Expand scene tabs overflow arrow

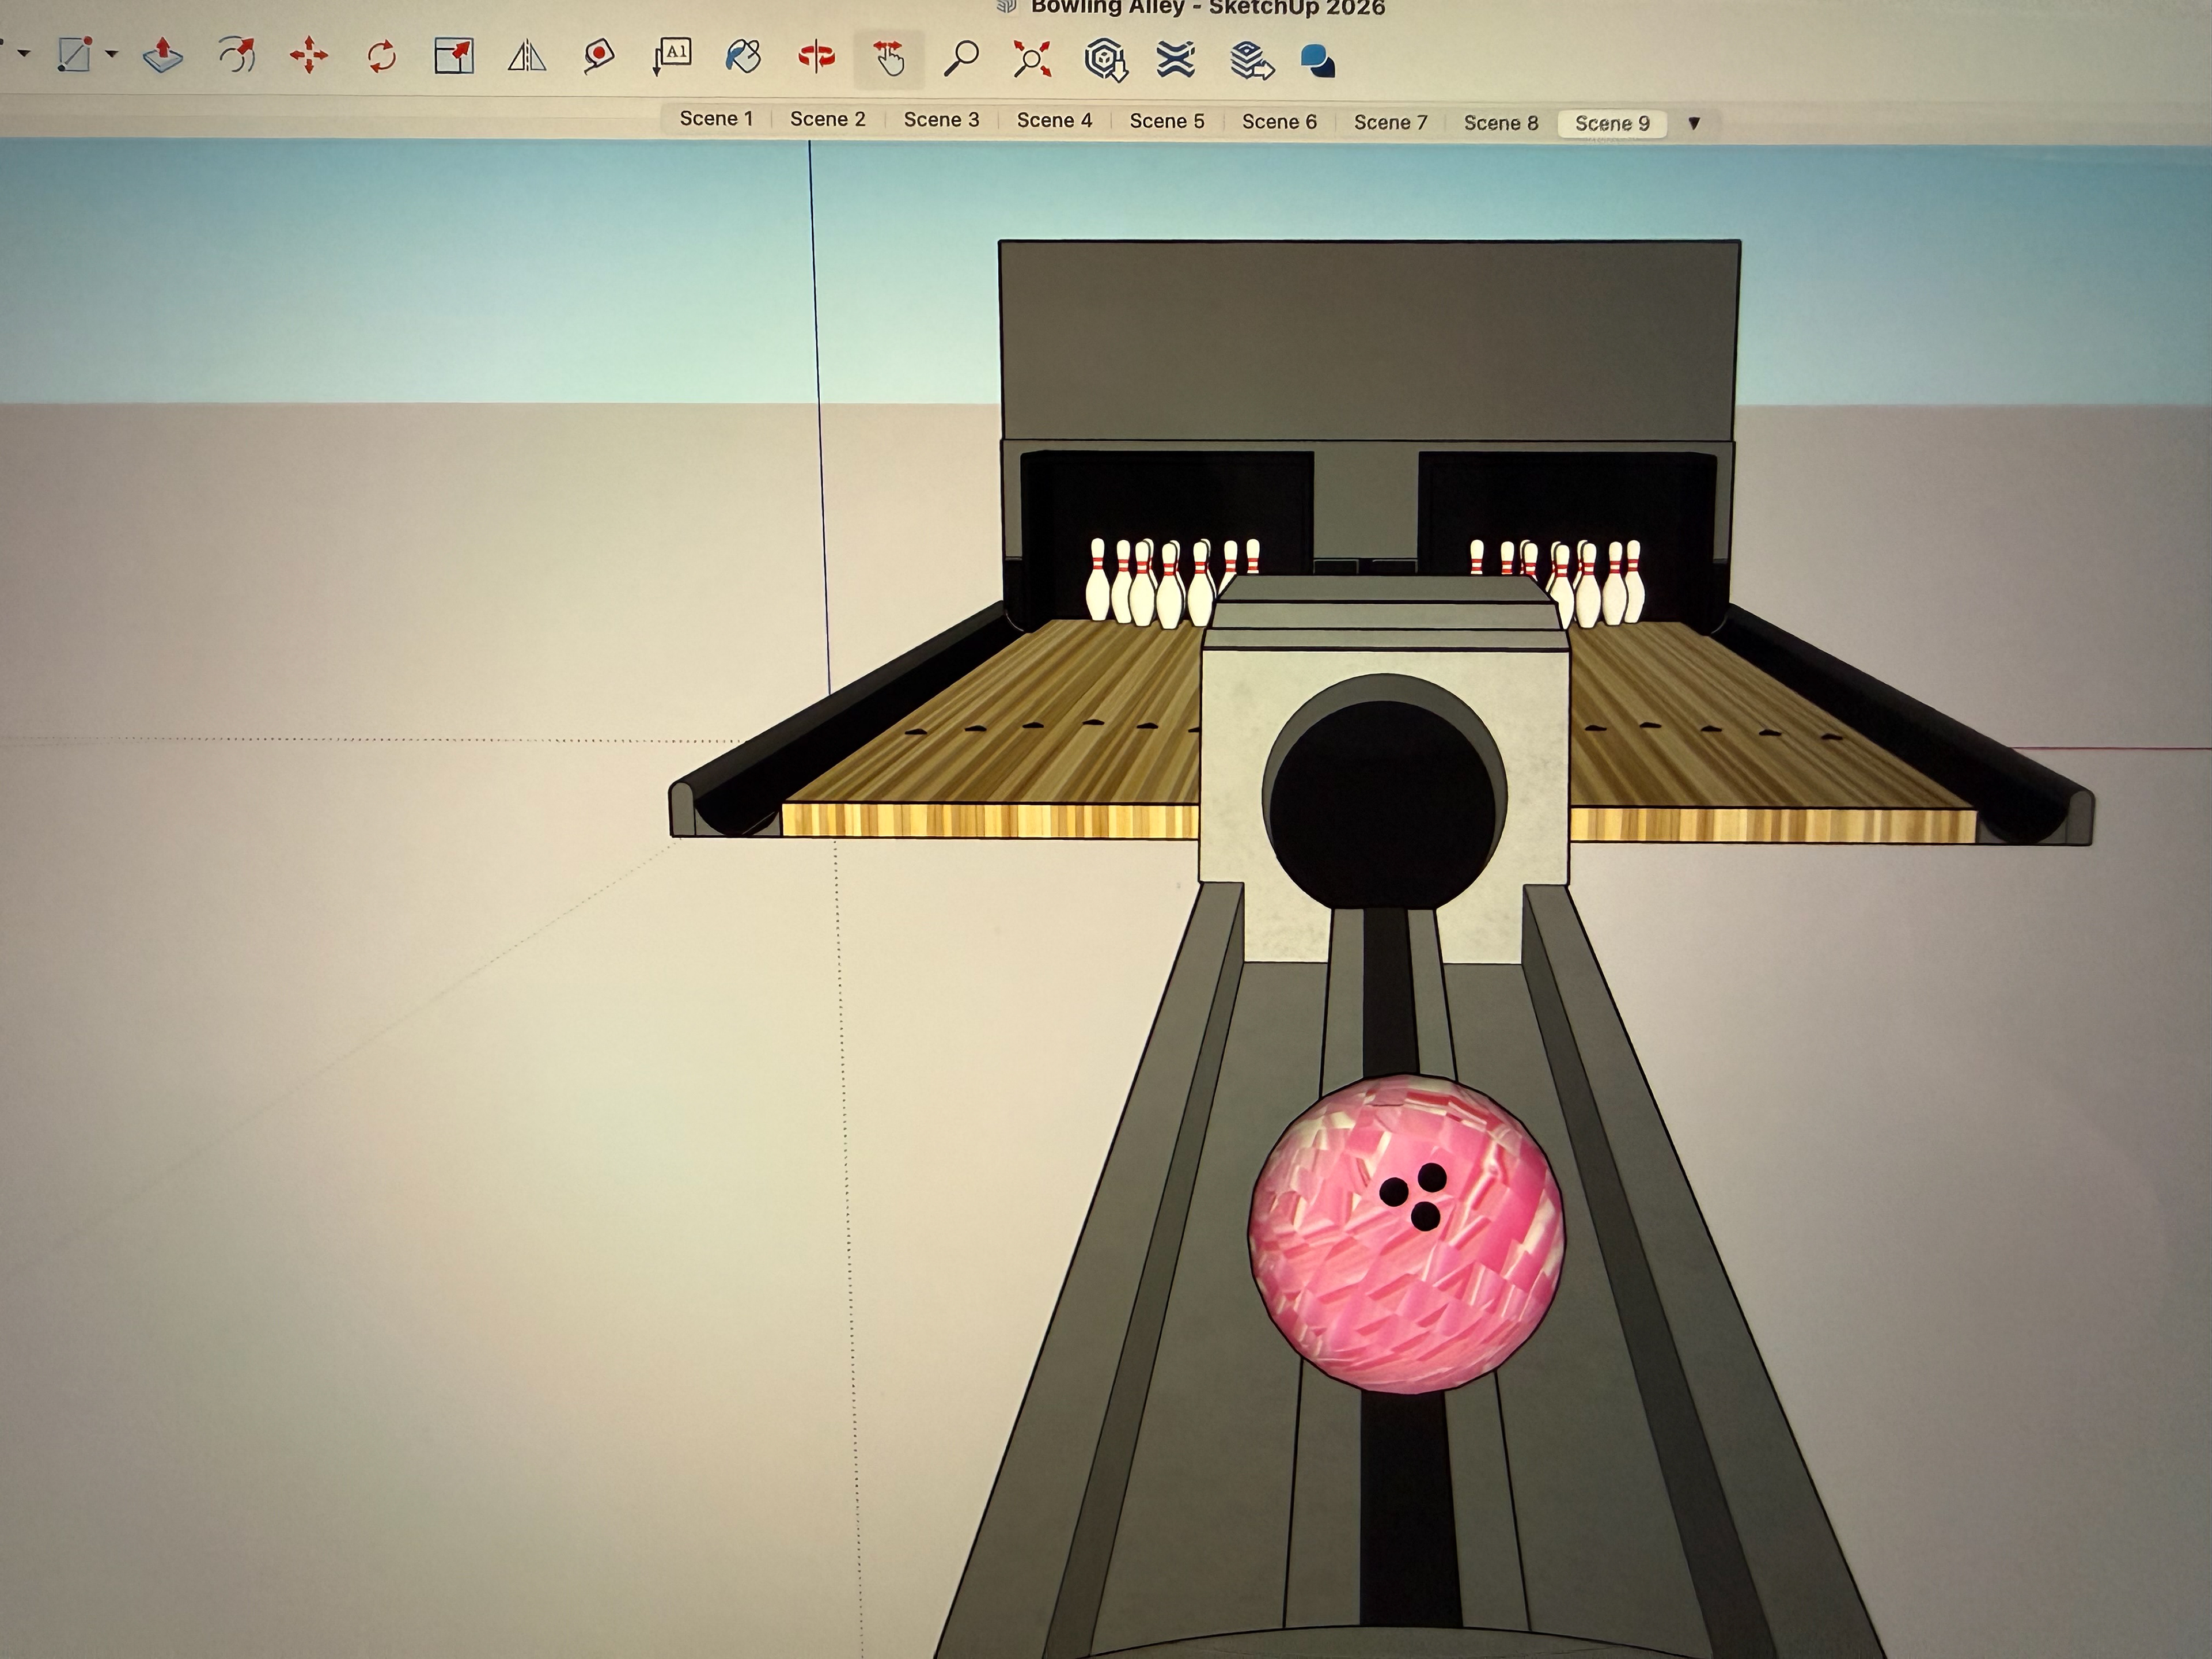(x=1694, y=124)
